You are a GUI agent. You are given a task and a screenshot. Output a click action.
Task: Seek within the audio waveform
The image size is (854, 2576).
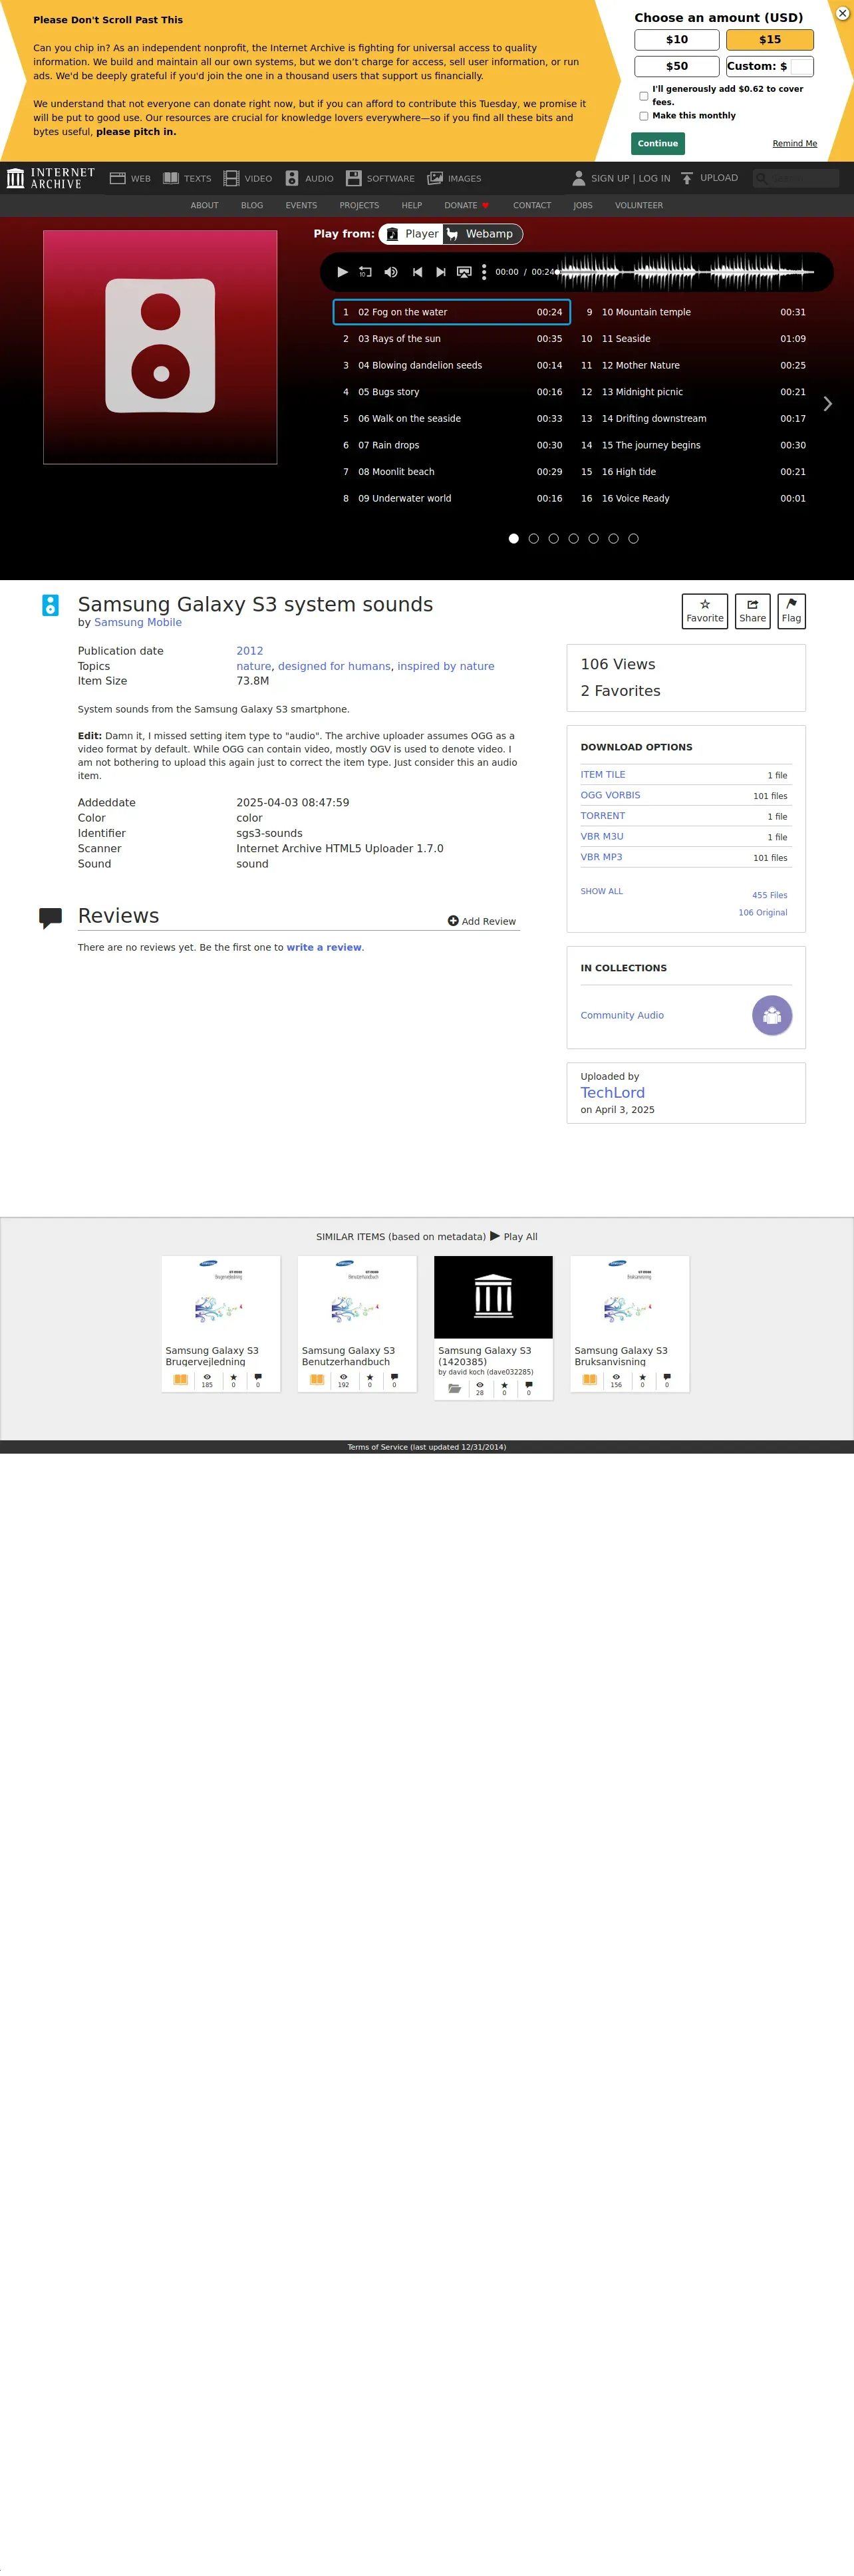686,272
